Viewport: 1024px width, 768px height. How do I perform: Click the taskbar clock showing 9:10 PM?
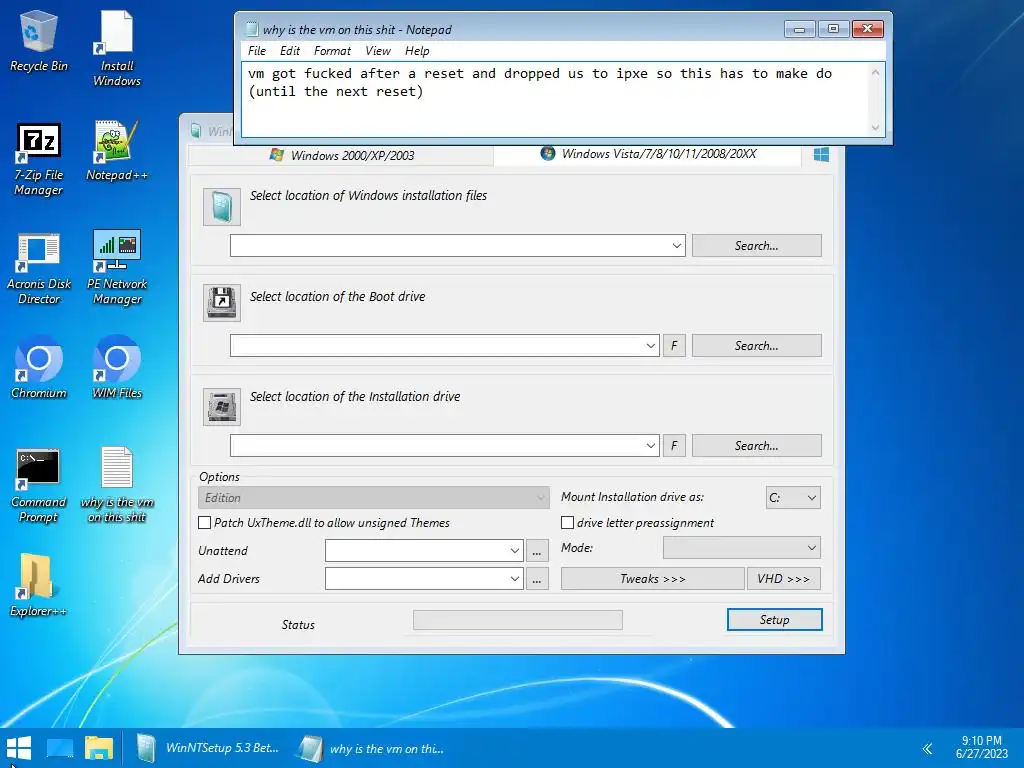(x=982, y=747)
